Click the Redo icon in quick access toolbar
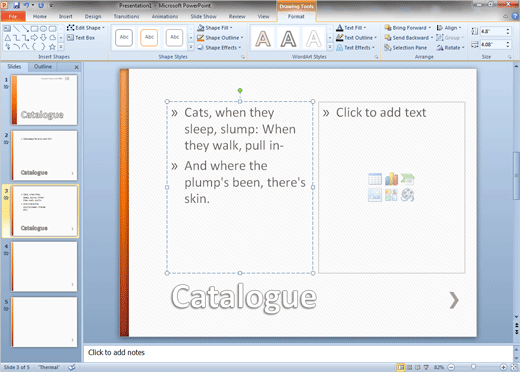The width and height of the screenshot is (520, 372). pos(41,5)
